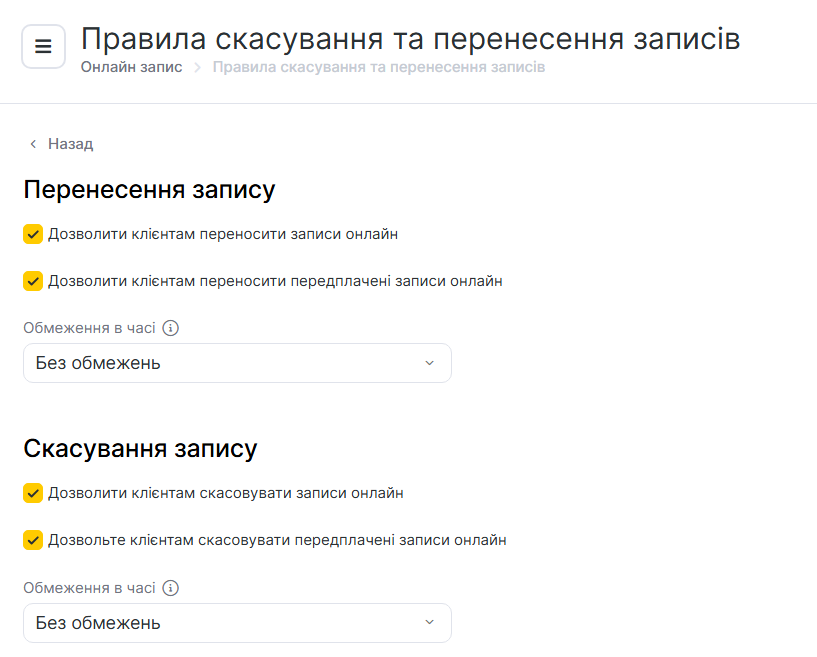The image size is (817, 657).
Task: Click current breadcrumb Правила скасування та перенесення
Action: click(379, 68)
